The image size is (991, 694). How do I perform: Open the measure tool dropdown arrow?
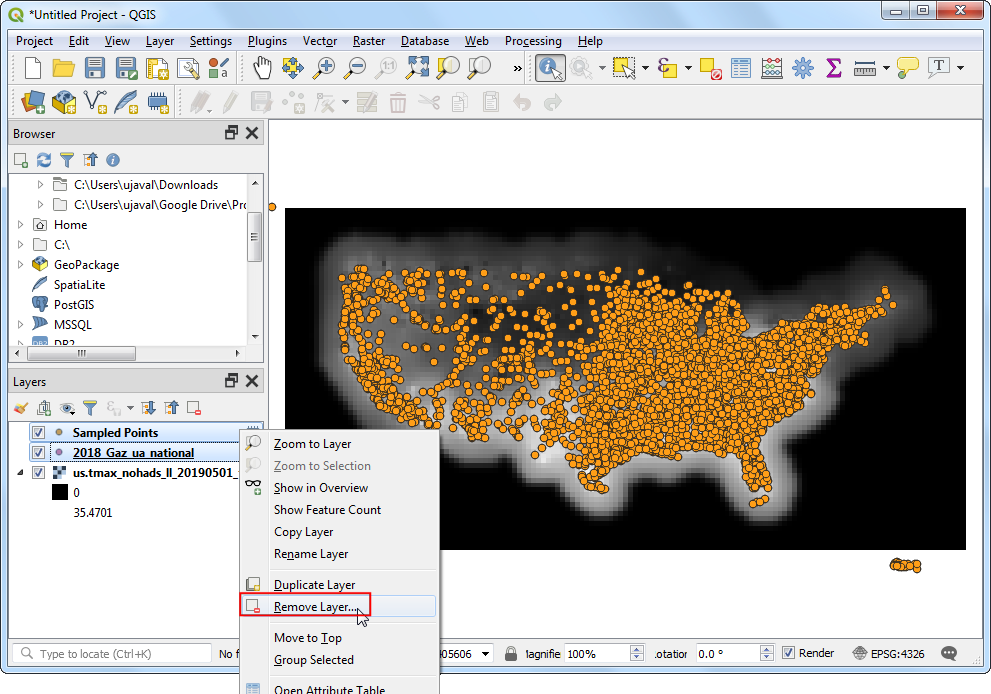(886, 68)
